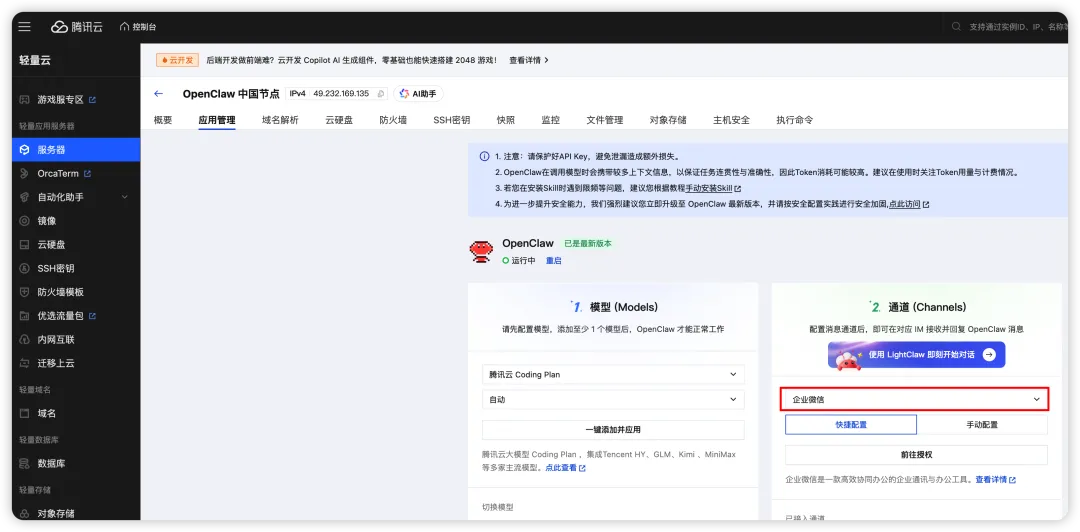
Task: Select the 服务器 sidebar item
Action: click(x=76, y=150)
